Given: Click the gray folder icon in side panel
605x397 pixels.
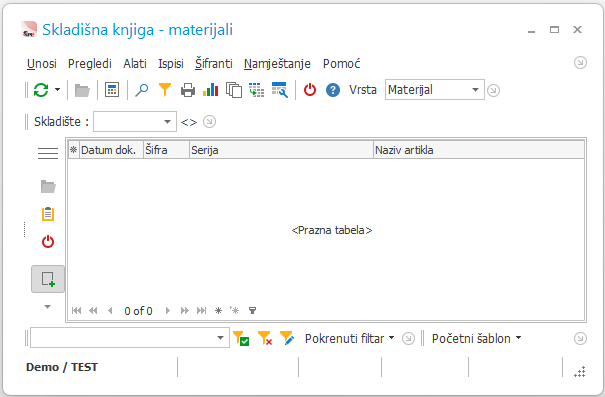Looking at the screenshot, I should pos(48,186).
